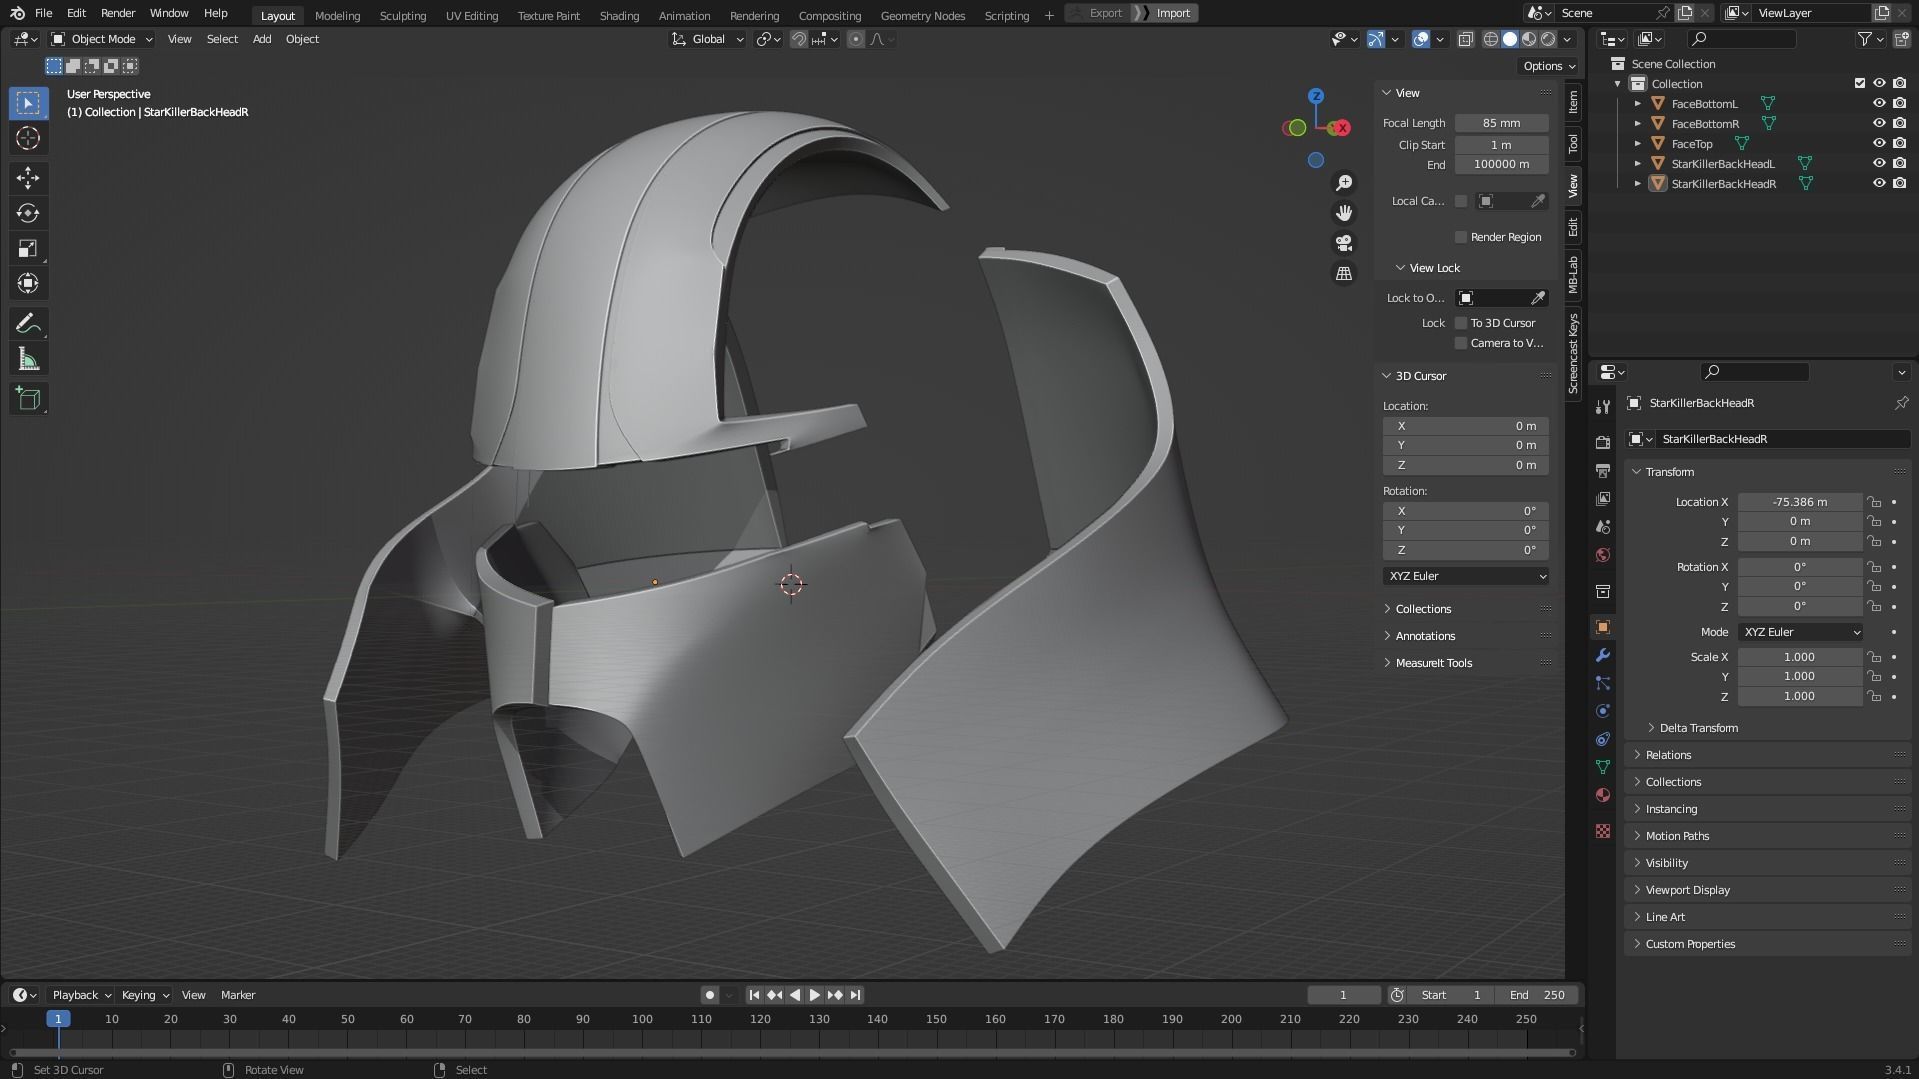Screen dimensions: 1919x1079
Task: Click the pan hand viewport icon
Action: tap(1344, 213)
